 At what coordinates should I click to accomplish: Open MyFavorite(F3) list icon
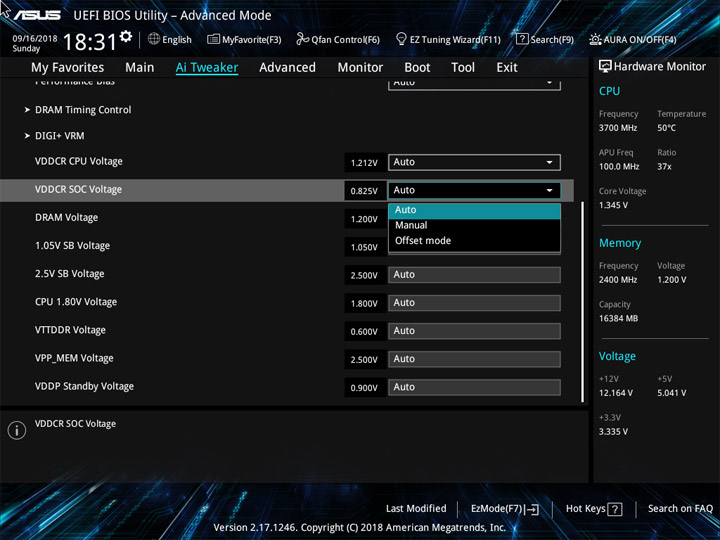(x=213, y=39)
